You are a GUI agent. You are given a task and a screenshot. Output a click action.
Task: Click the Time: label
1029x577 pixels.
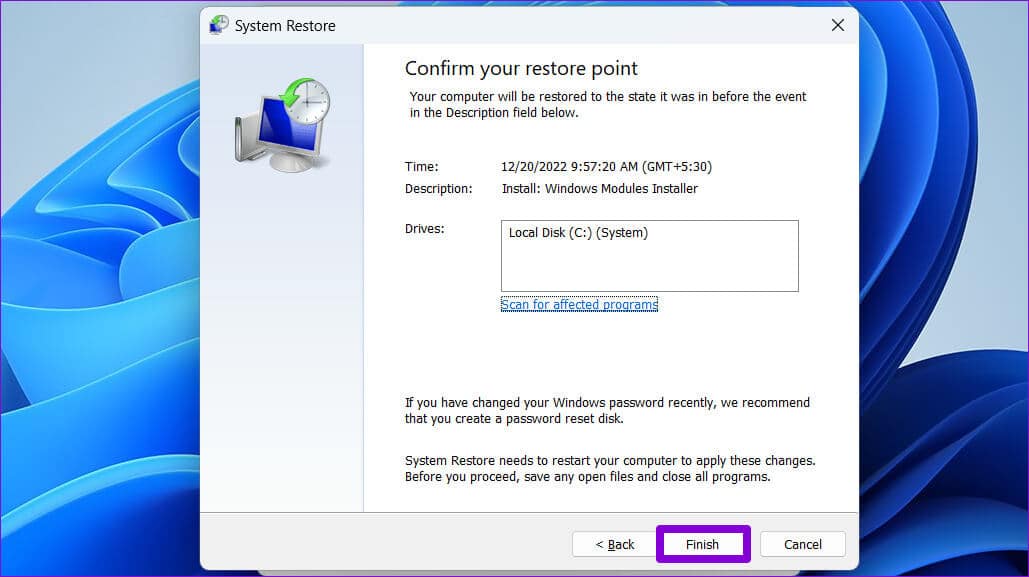click(x=421, y=167)
